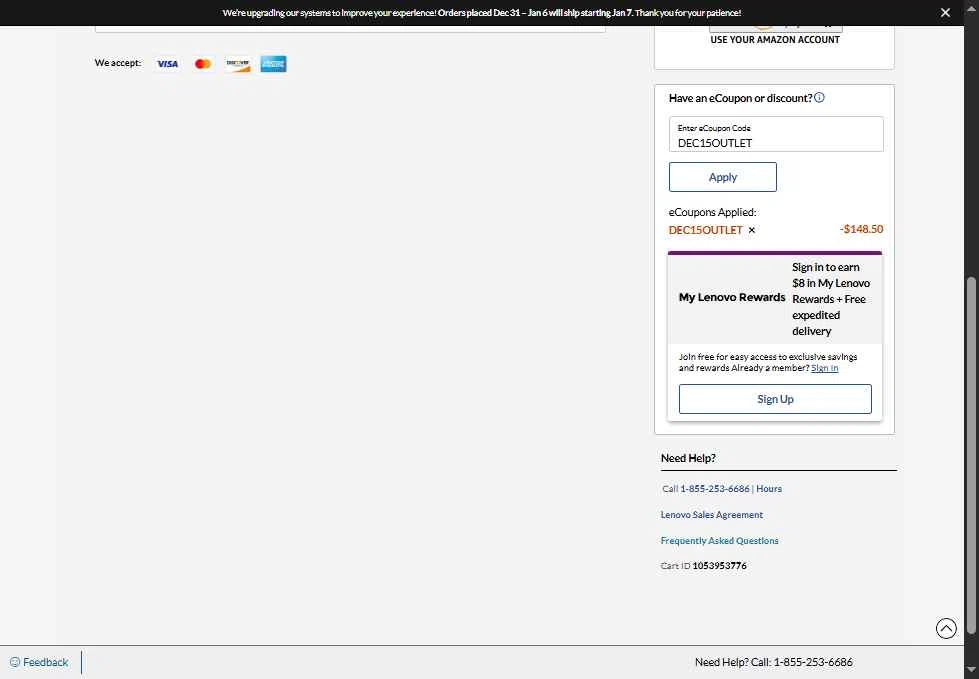
Task: Click the page vertical scrollbar
Action: click(971, 454)
